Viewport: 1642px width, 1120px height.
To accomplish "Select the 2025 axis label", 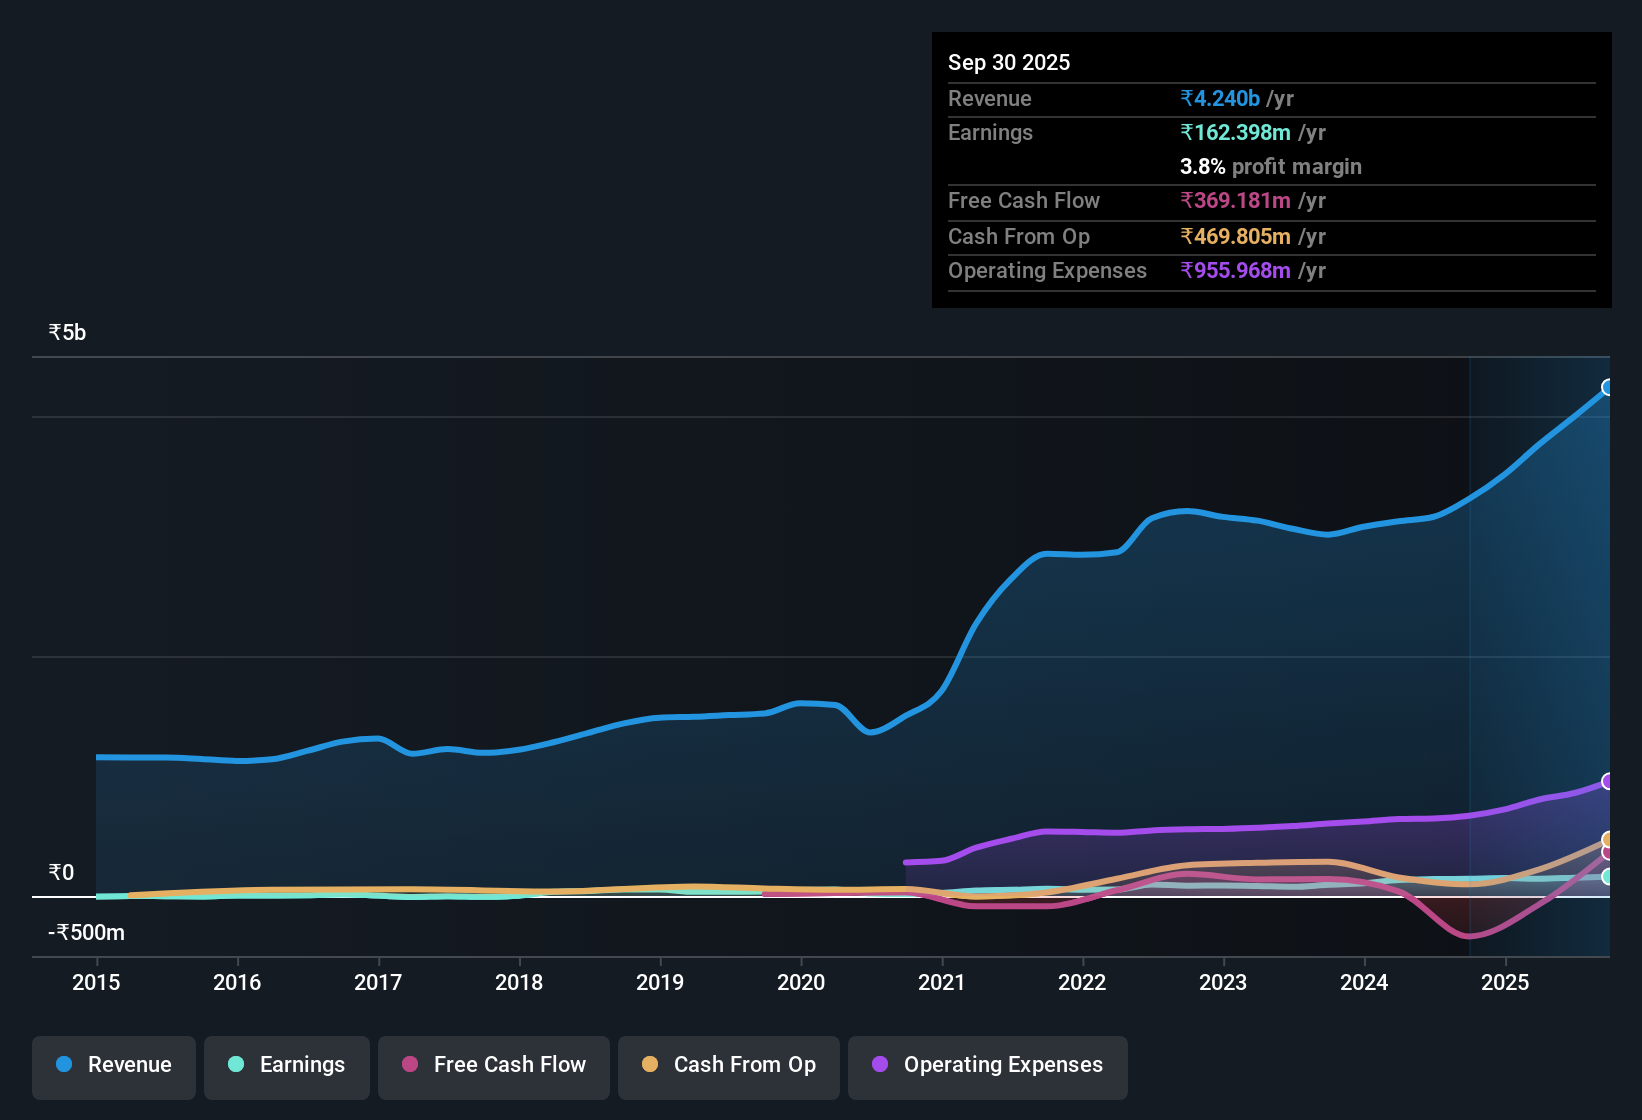I will pos(1506,983).
